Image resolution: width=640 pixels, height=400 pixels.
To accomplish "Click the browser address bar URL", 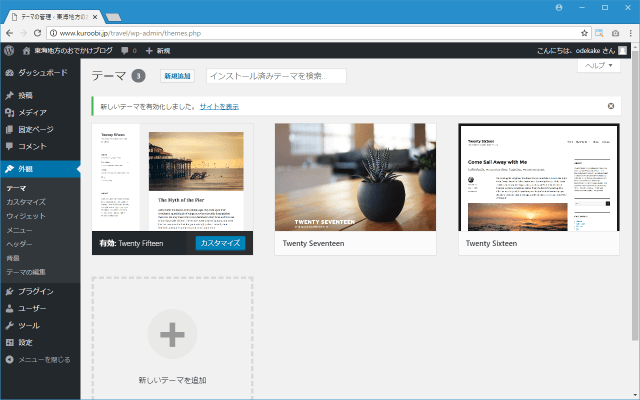I will coord(130,33).
